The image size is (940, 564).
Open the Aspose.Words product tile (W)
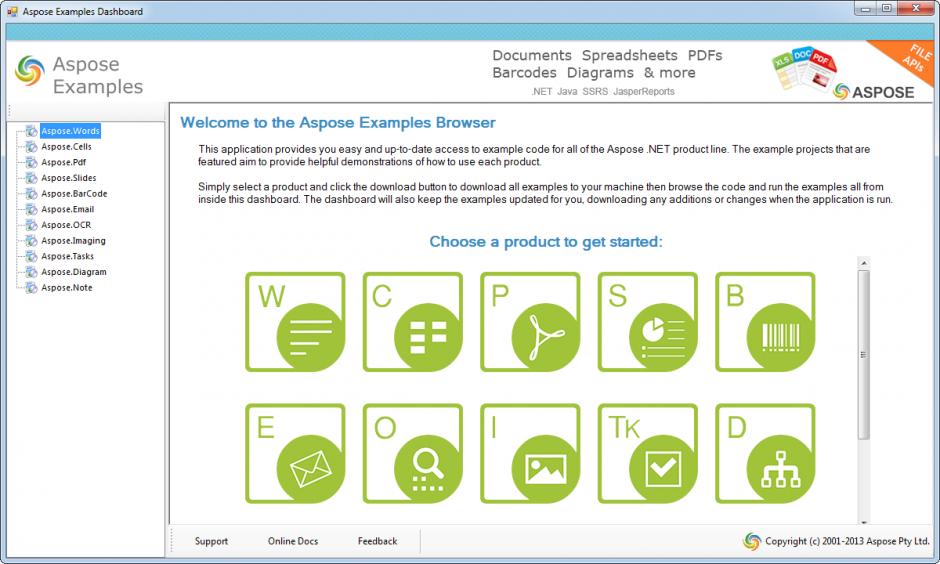point(295,322)
